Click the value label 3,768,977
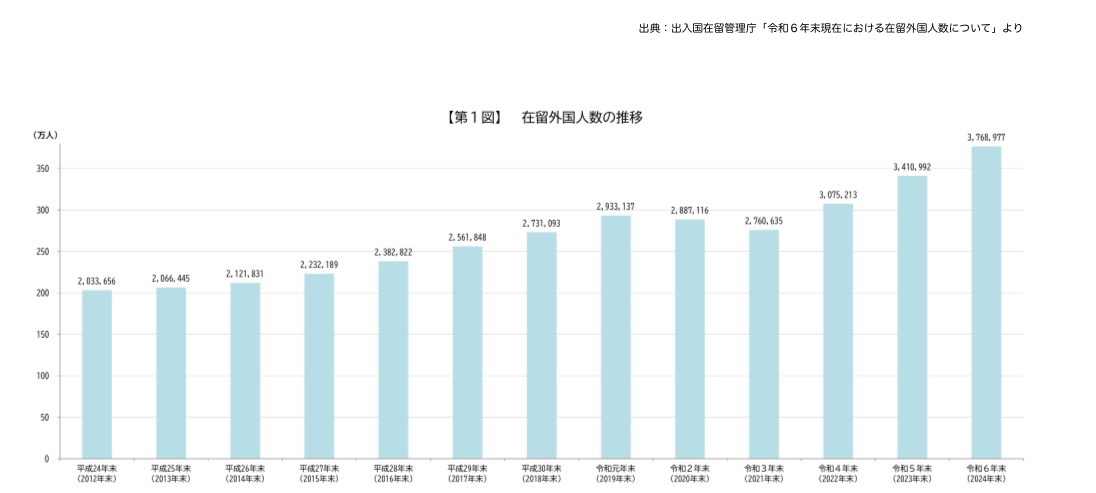The width and height of the screenshot is (1096, 493). (x=985, y=137)
